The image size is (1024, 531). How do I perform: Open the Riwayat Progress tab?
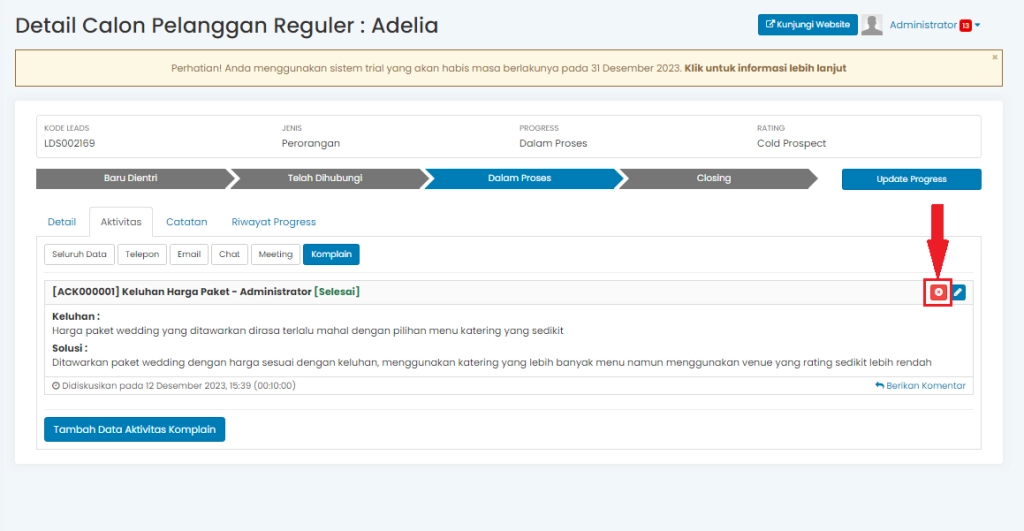273,222
